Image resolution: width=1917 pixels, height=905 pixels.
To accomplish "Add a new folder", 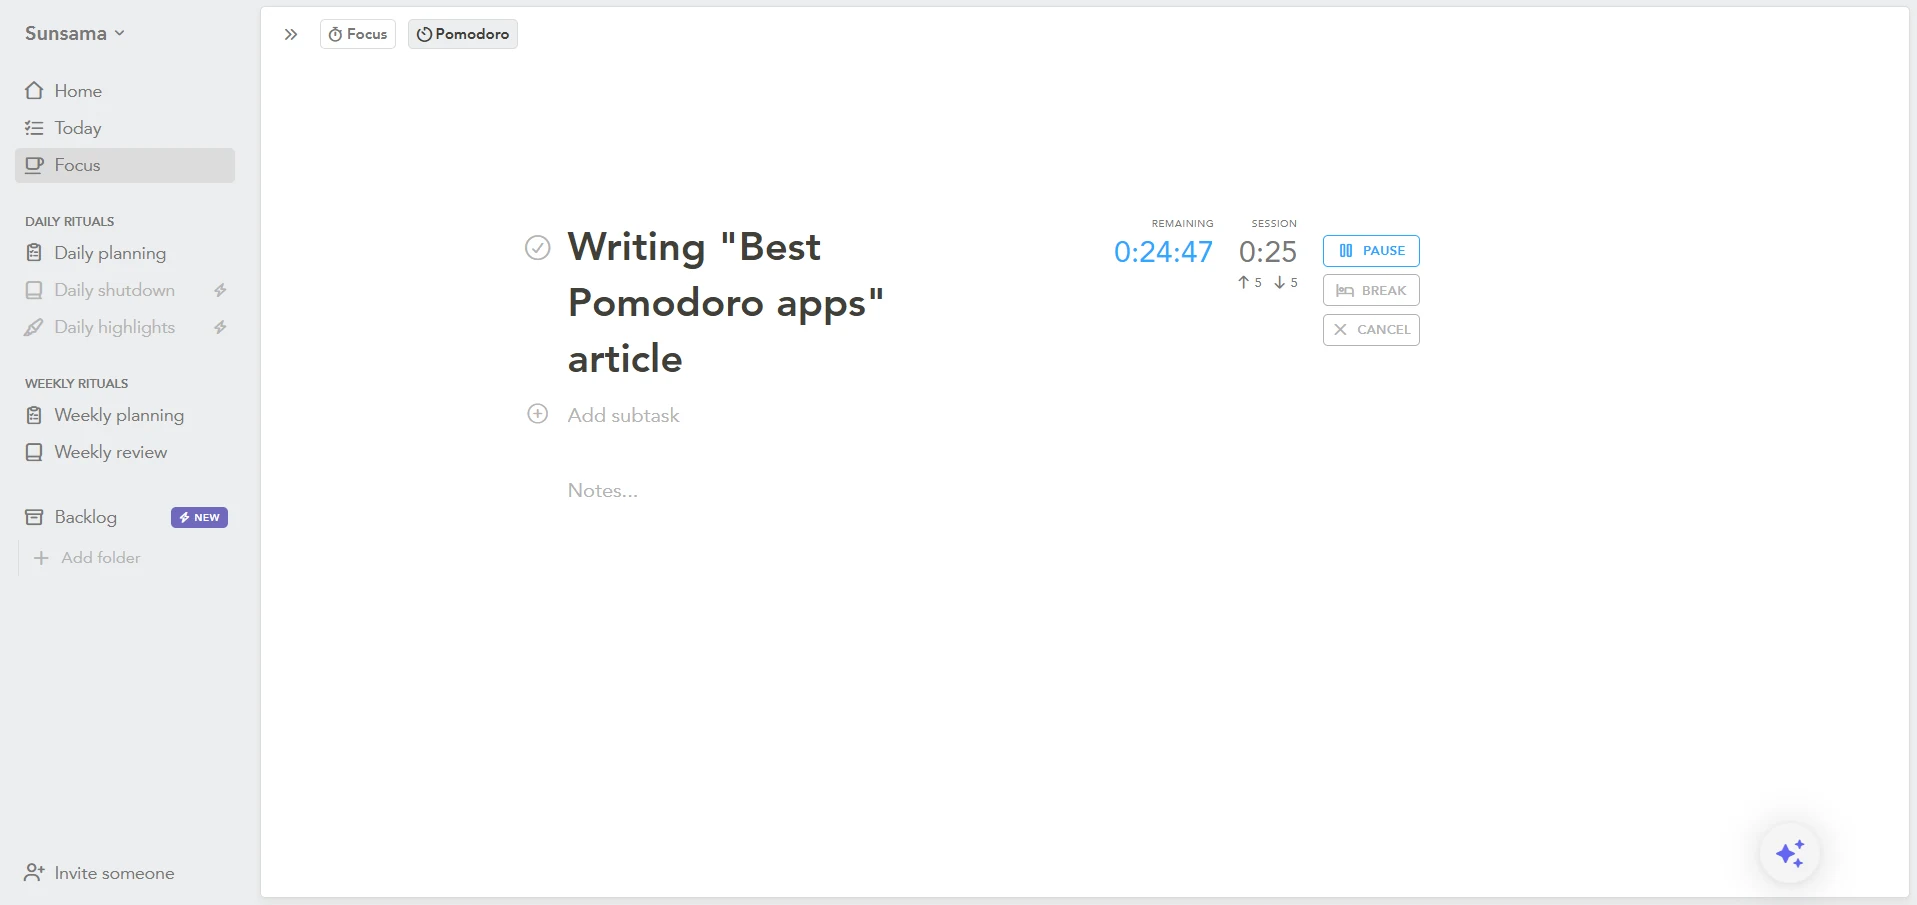I will [87, 558].
